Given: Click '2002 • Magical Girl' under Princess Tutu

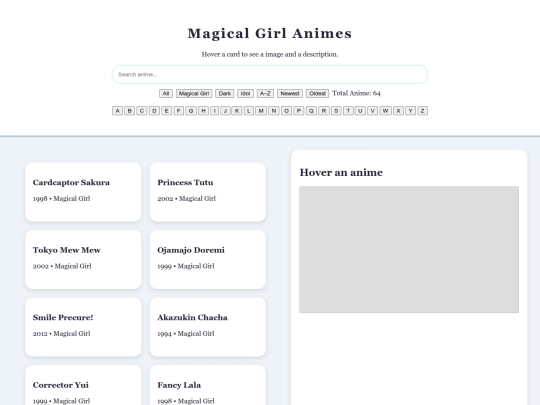Looking at the screenshot, I should point(186,198).
